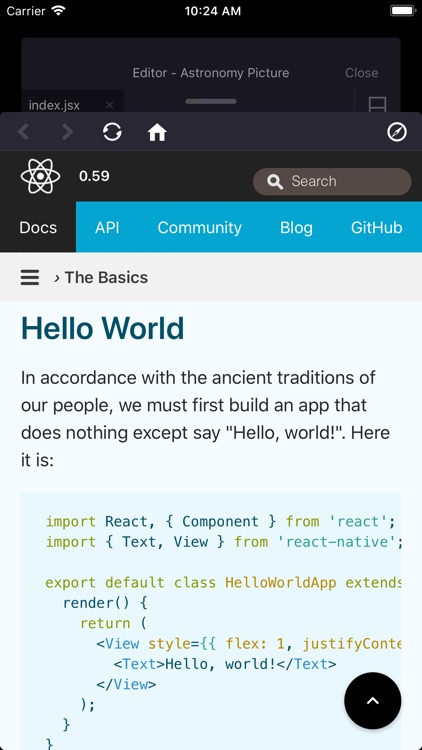Select the index.jsx tab in Editor
This screenshot has height=750, width=422.
point(54,105)
